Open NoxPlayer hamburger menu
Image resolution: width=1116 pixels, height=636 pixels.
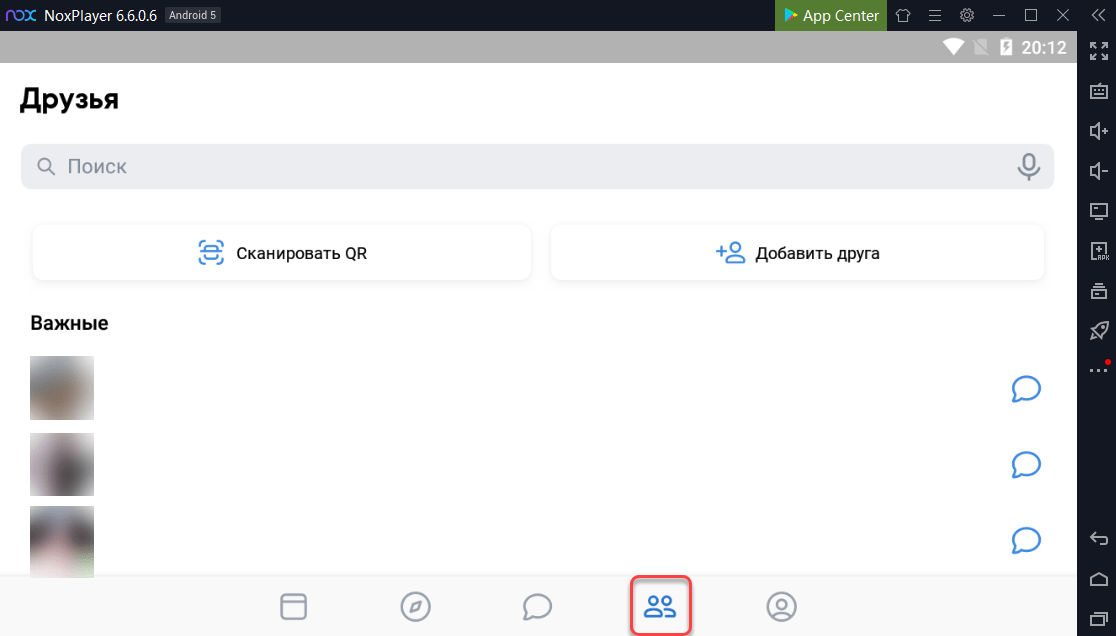pos(935,15)
